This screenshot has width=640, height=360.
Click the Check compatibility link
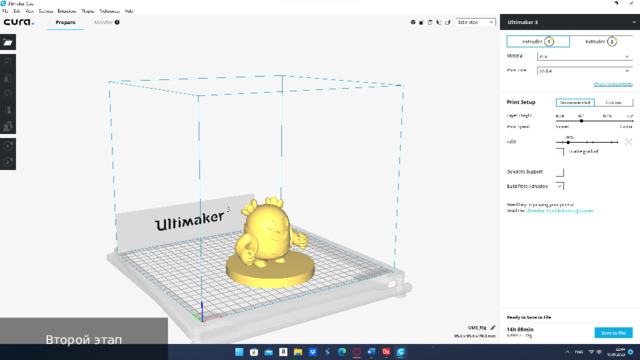point(613,84)
